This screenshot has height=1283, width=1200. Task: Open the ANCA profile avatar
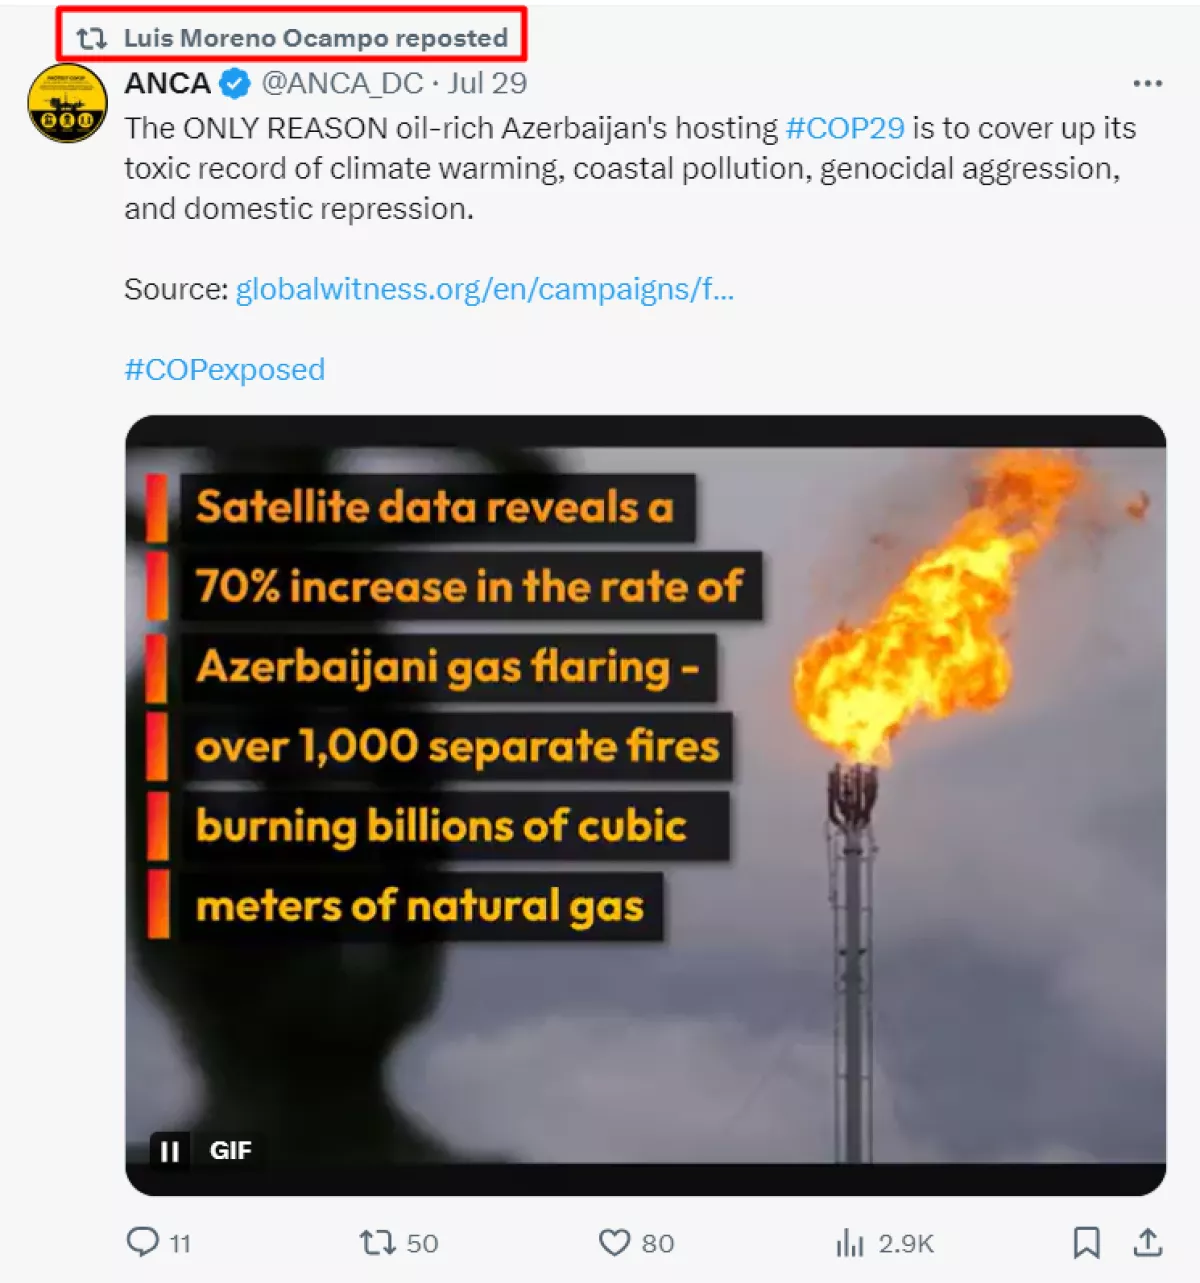click(67, 103)
